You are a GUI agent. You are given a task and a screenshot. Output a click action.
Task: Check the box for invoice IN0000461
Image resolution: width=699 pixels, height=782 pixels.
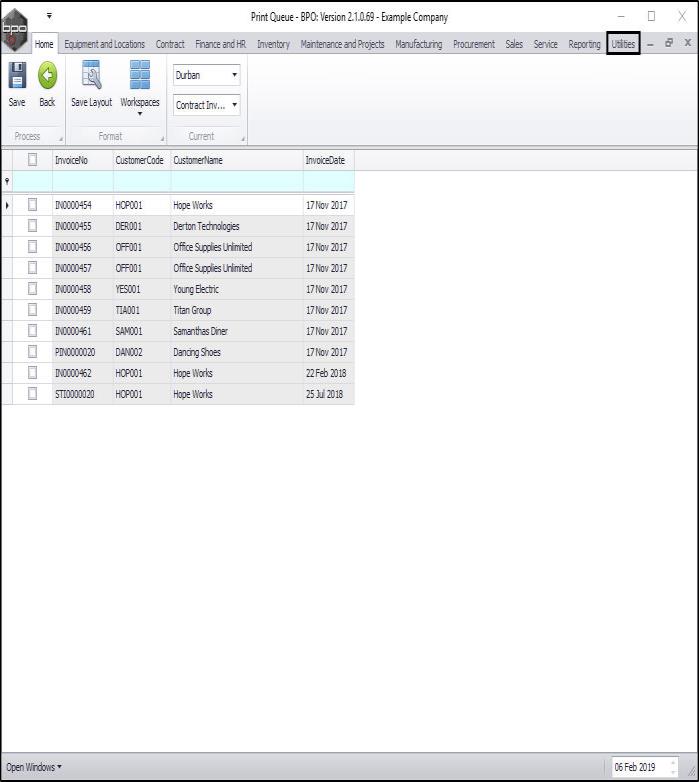pos(32,330)
